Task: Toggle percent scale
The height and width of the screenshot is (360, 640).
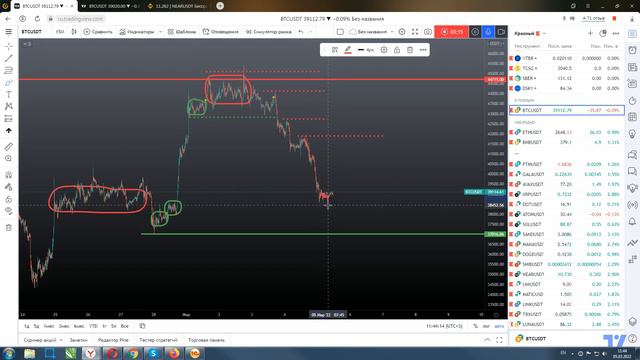Action: 476,326
